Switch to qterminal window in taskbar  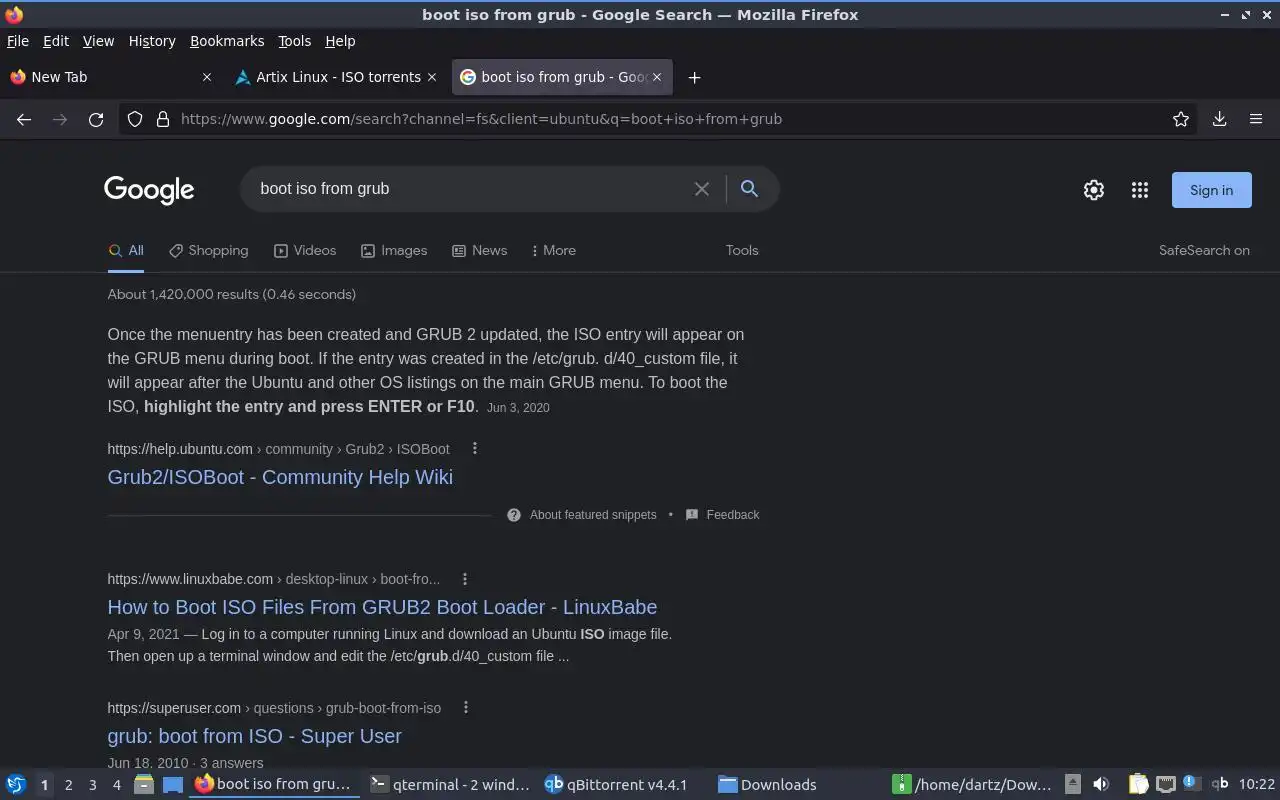pyautogui.click(x=450, y=785)
